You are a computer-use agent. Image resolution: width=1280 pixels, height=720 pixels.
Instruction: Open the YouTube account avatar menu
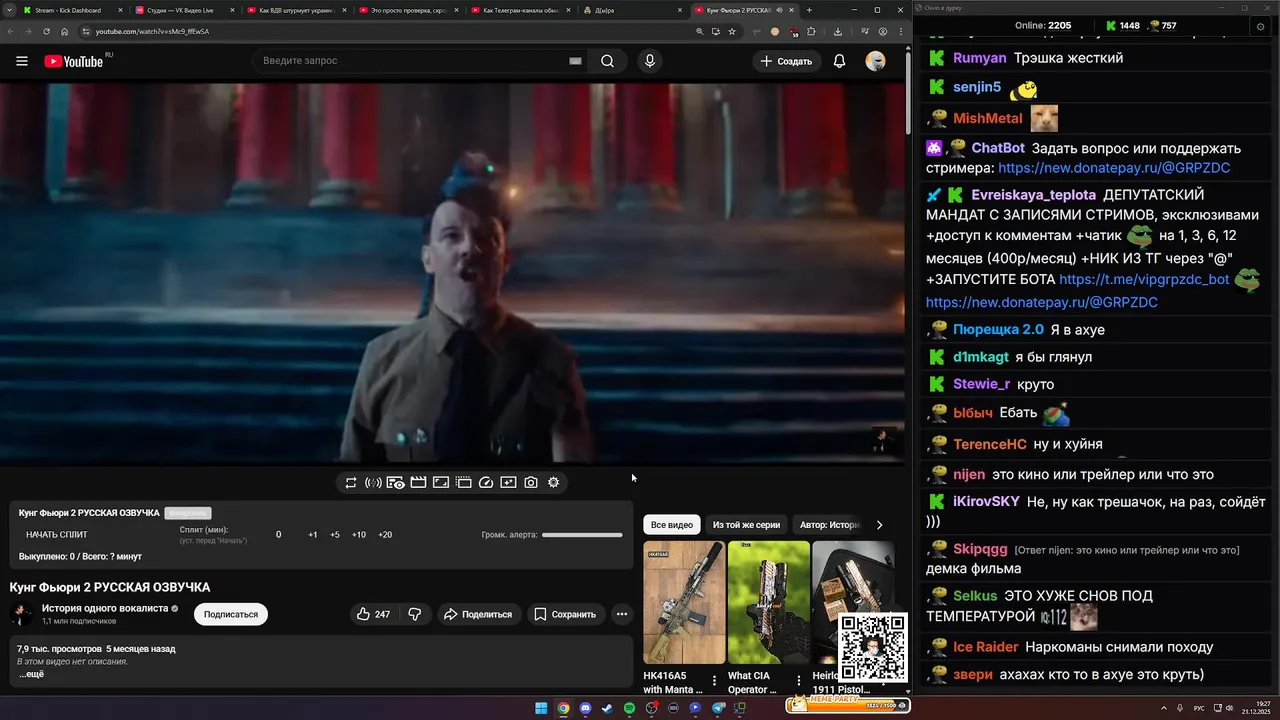click(875, 61)
